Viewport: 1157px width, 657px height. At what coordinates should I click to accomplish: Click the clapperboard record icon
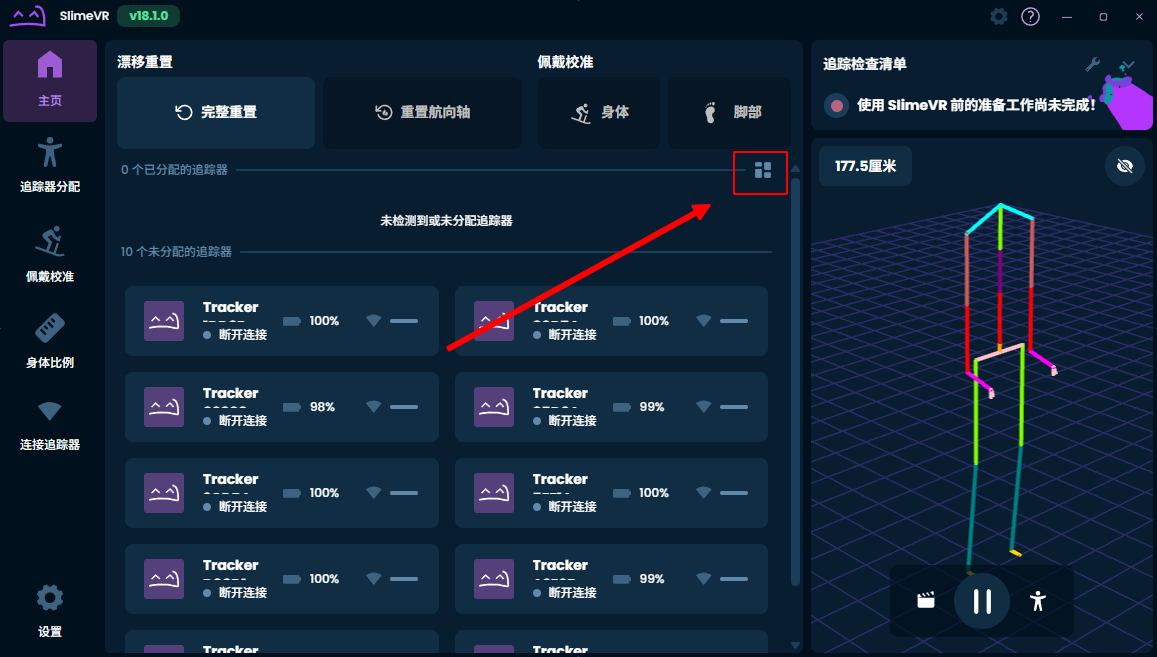[926, 600]
